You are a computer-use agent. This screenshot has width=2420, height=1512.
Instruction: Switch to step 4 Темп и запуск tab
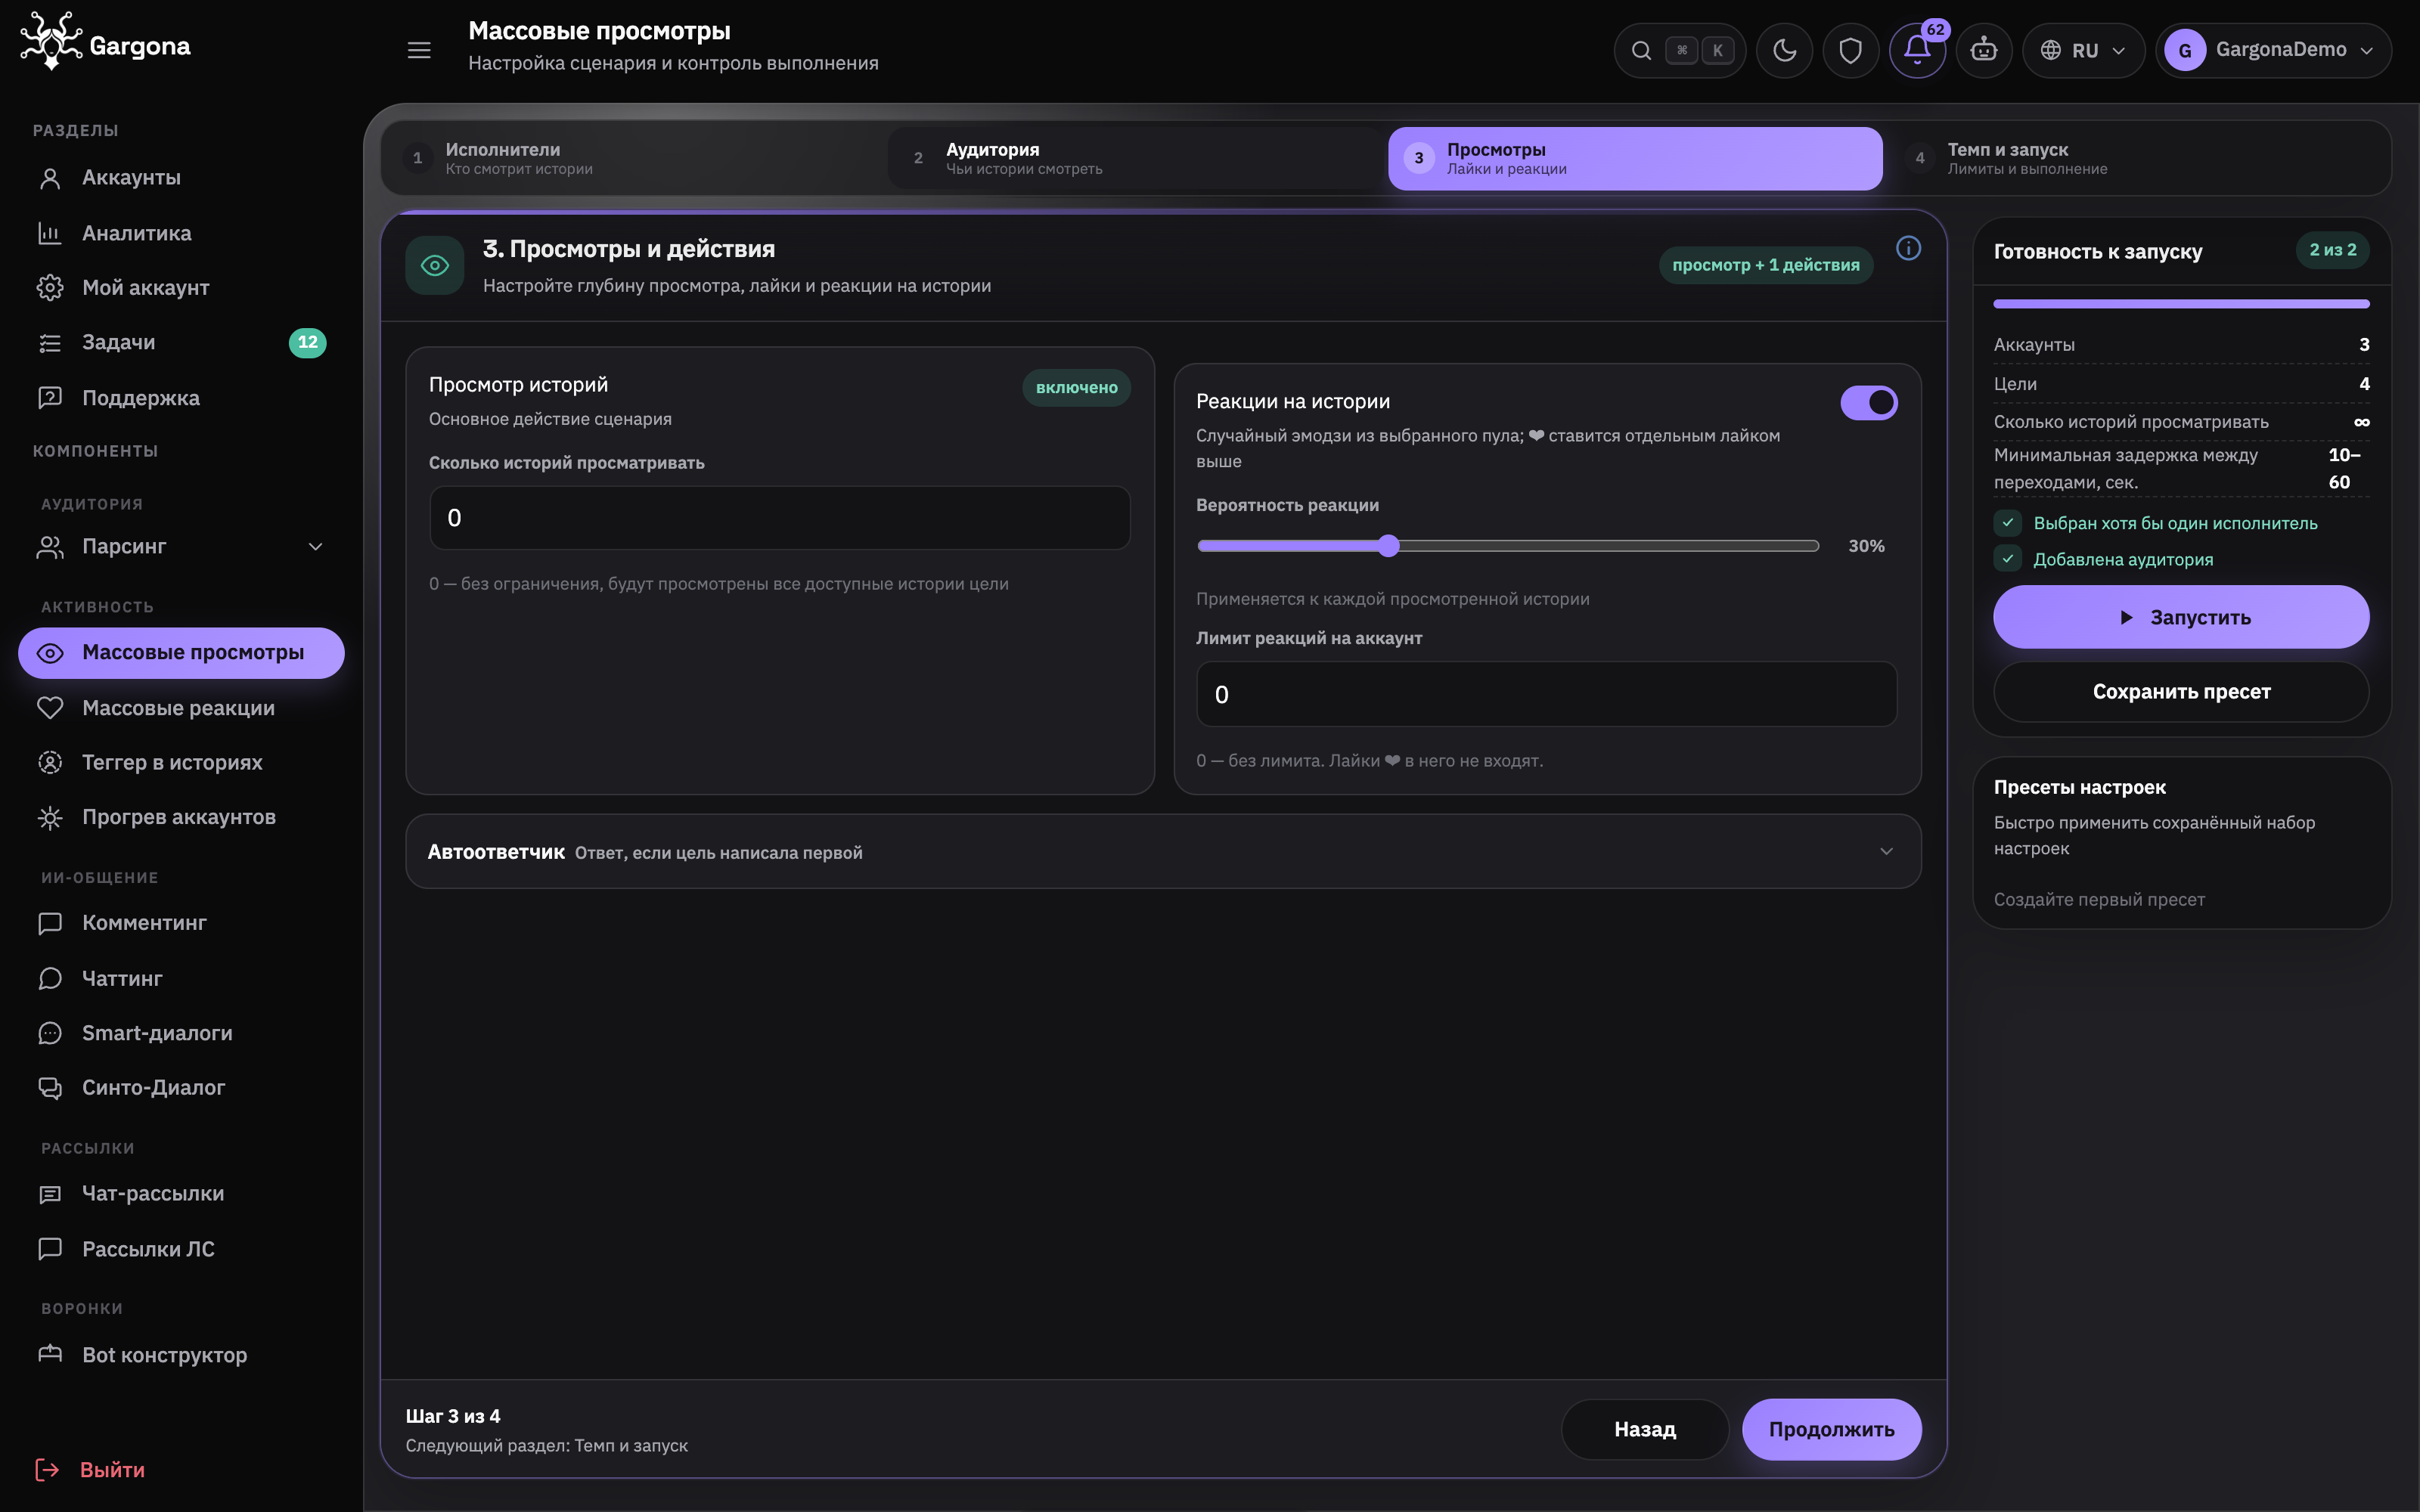2137,158
